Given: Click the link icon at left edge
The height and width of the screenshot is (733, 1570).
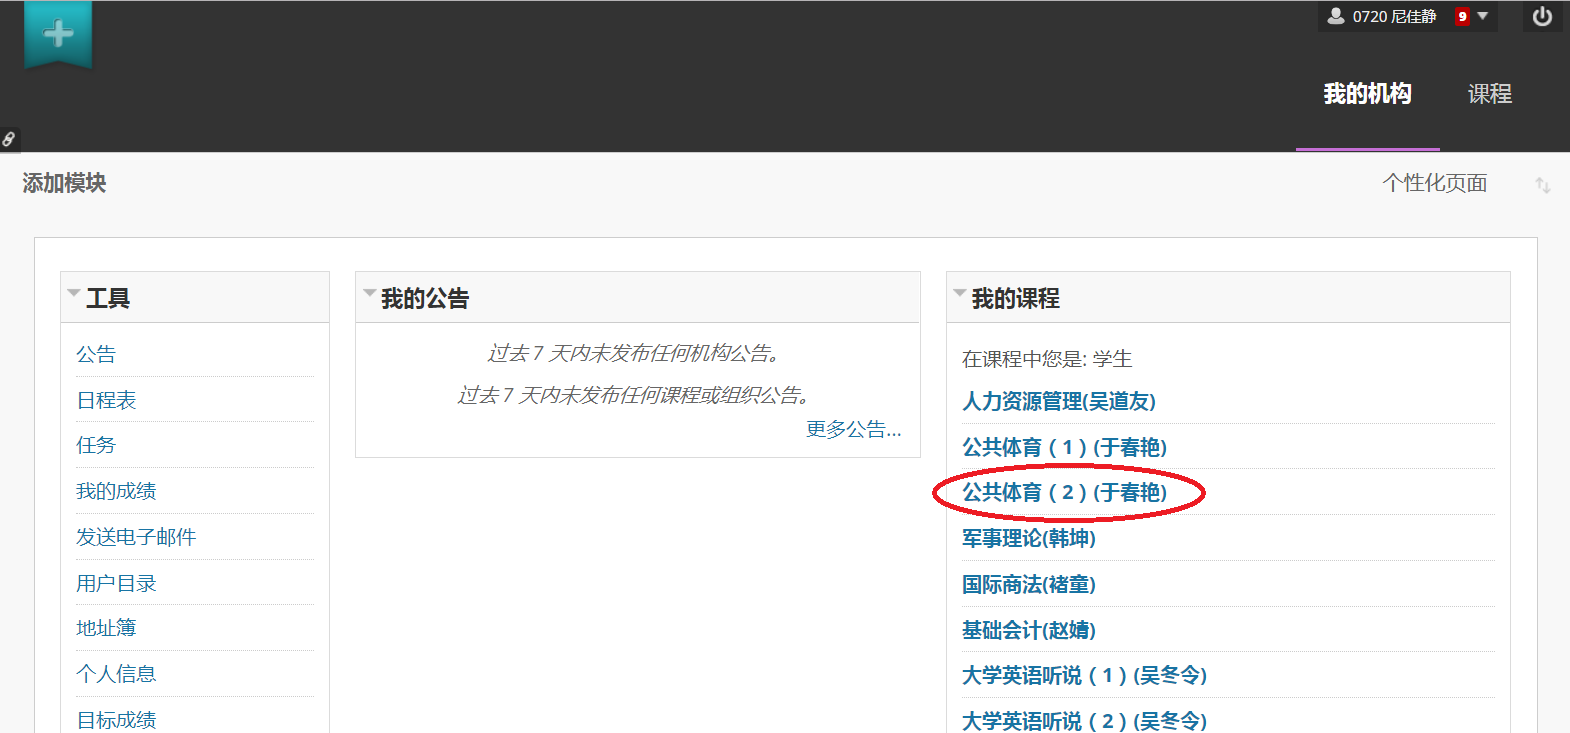Looking at the screenshot, I should [x=9, y=140].
